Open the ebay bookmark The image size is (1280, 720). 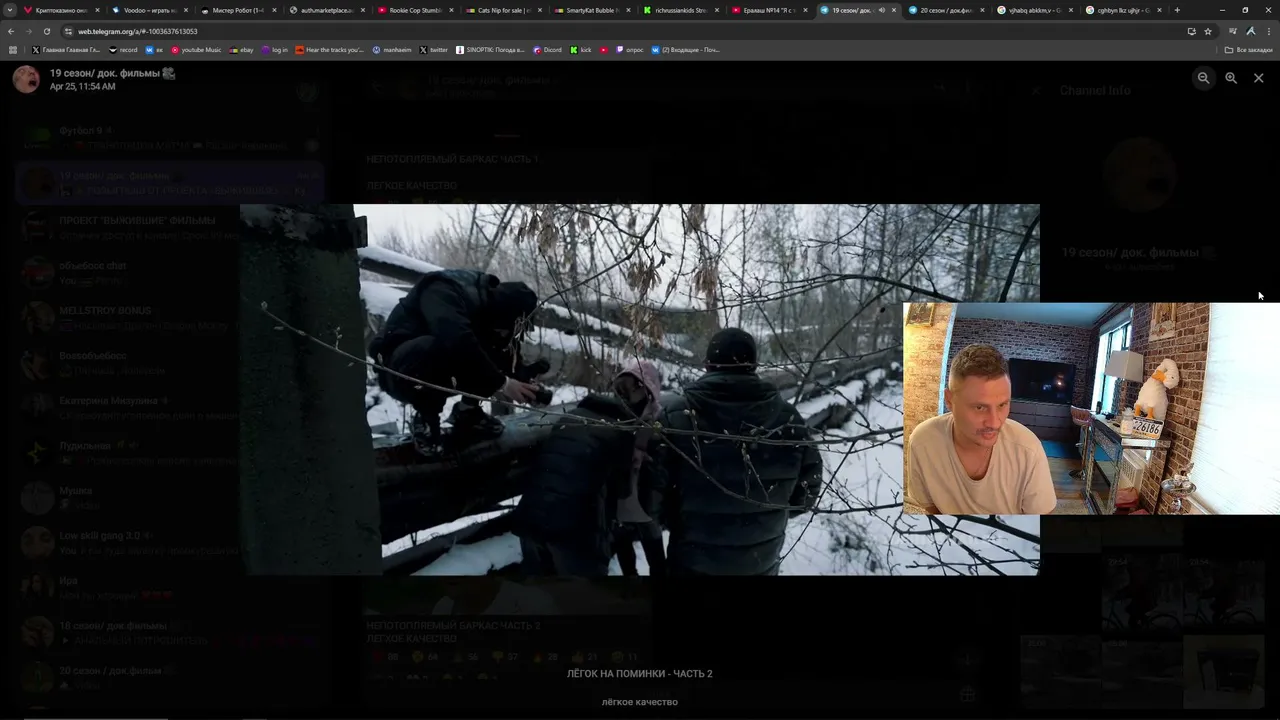(241, 49)
